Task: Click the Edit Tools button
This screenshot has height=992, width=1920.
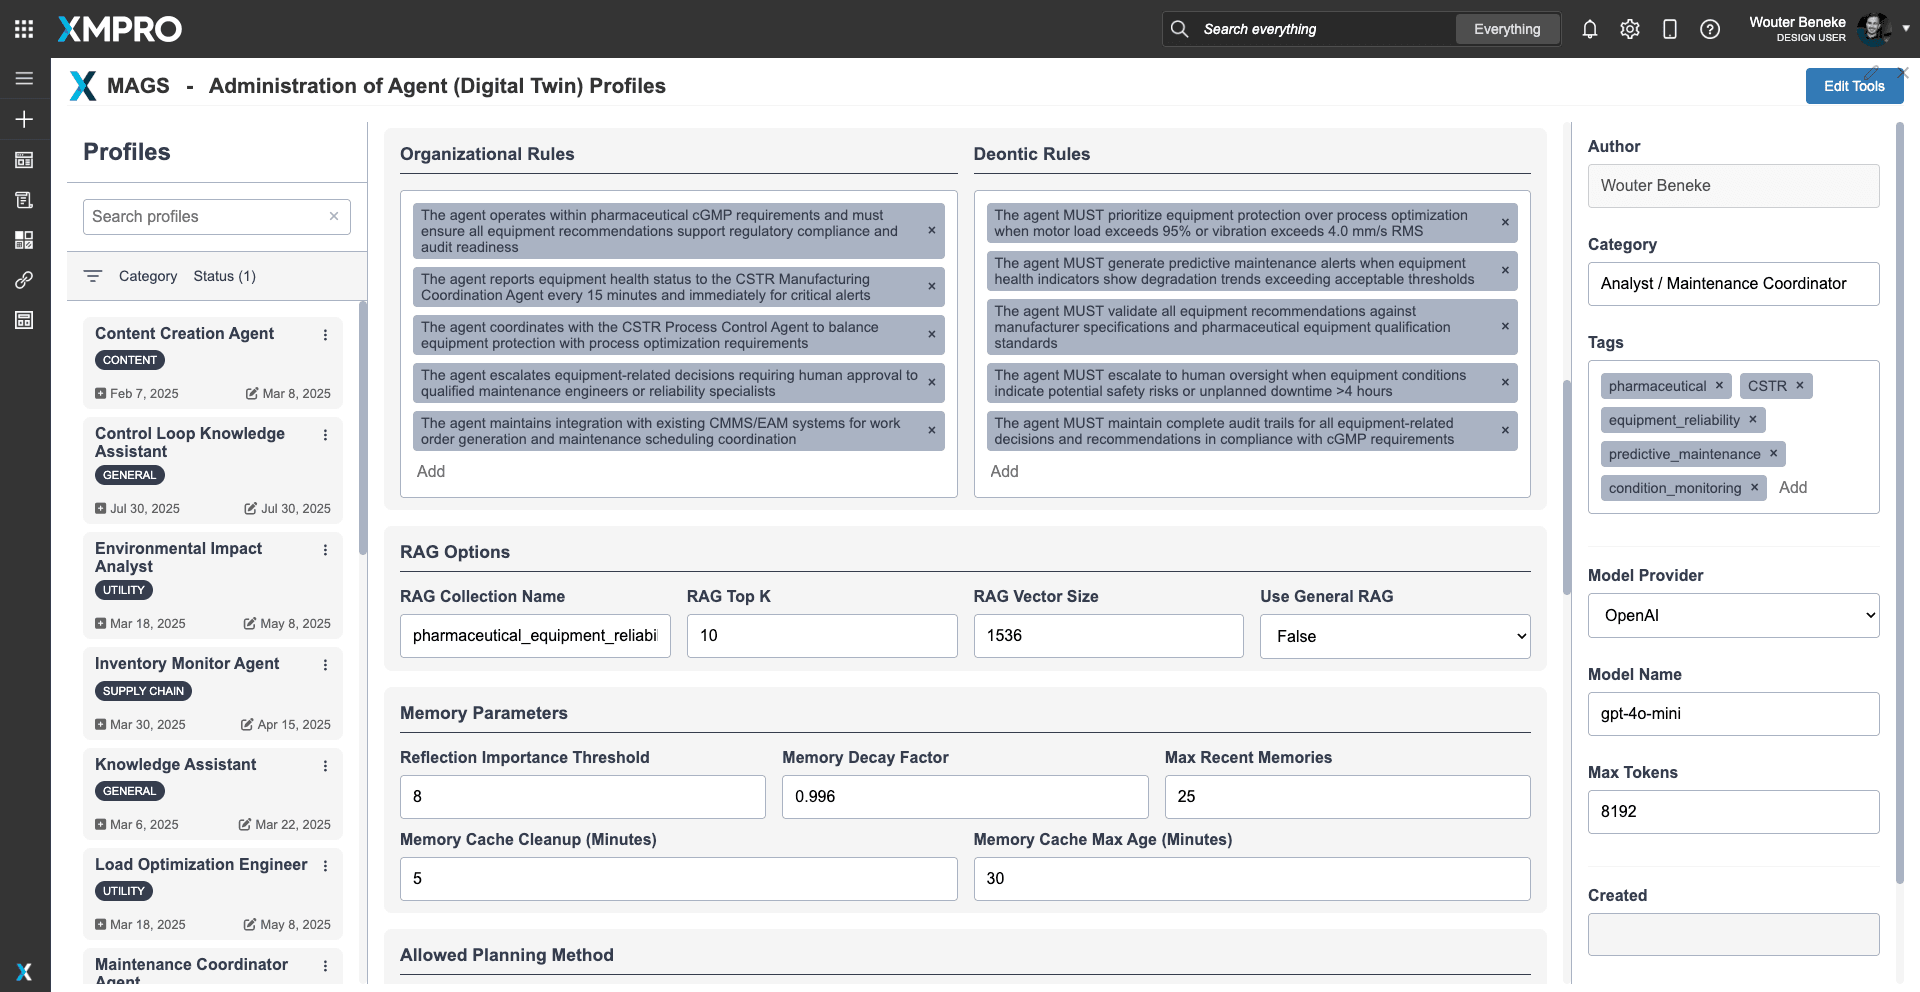Action: (1853, 86)
